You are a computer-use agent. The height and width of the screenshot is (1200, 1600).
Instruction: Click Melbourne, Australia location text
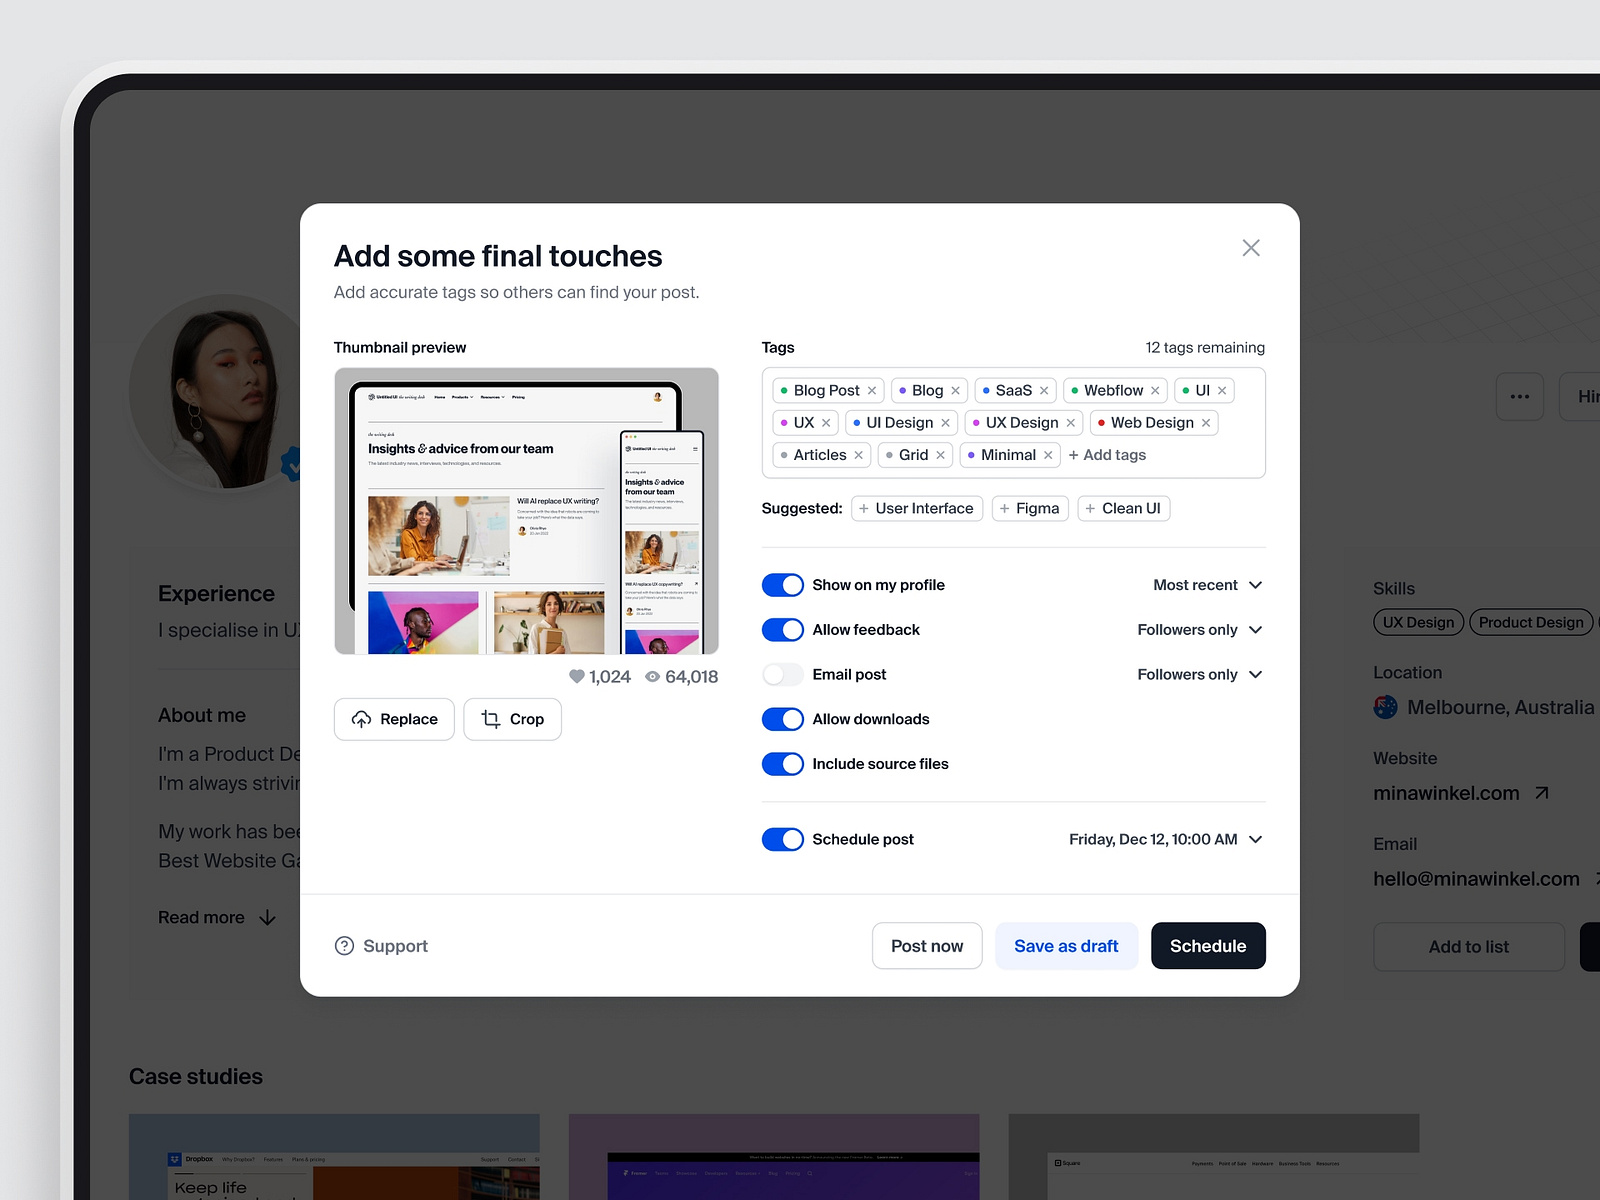click(1500, 707)
